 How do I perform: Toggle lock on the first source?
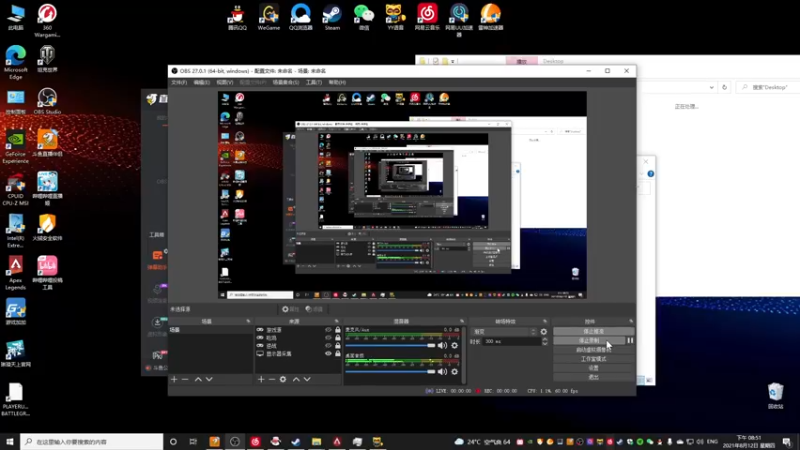point(337,330)
